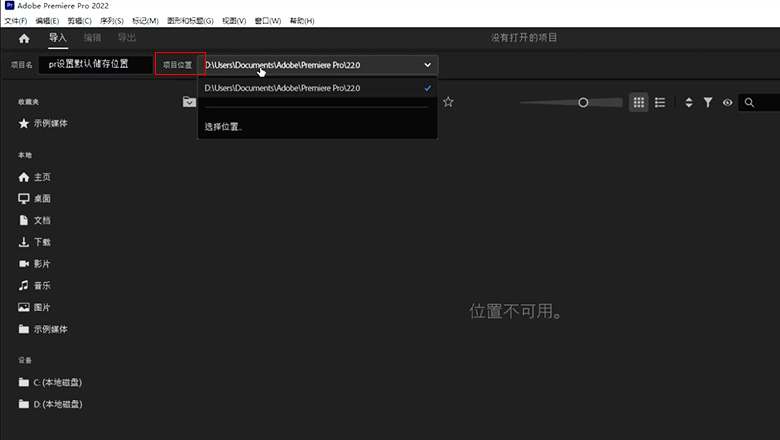
Task: Click the project name input field
Action: point(96,65)
